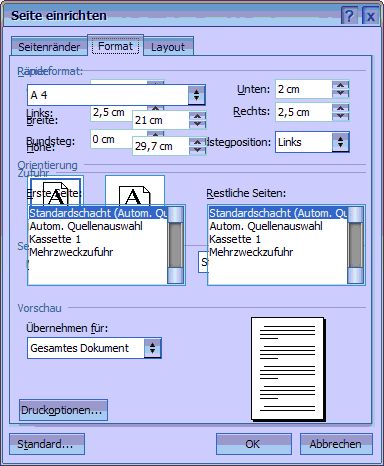Click the Erste Seite list scrollbar thumb
The image size is (384, 466).
click(x=176, y=245)
